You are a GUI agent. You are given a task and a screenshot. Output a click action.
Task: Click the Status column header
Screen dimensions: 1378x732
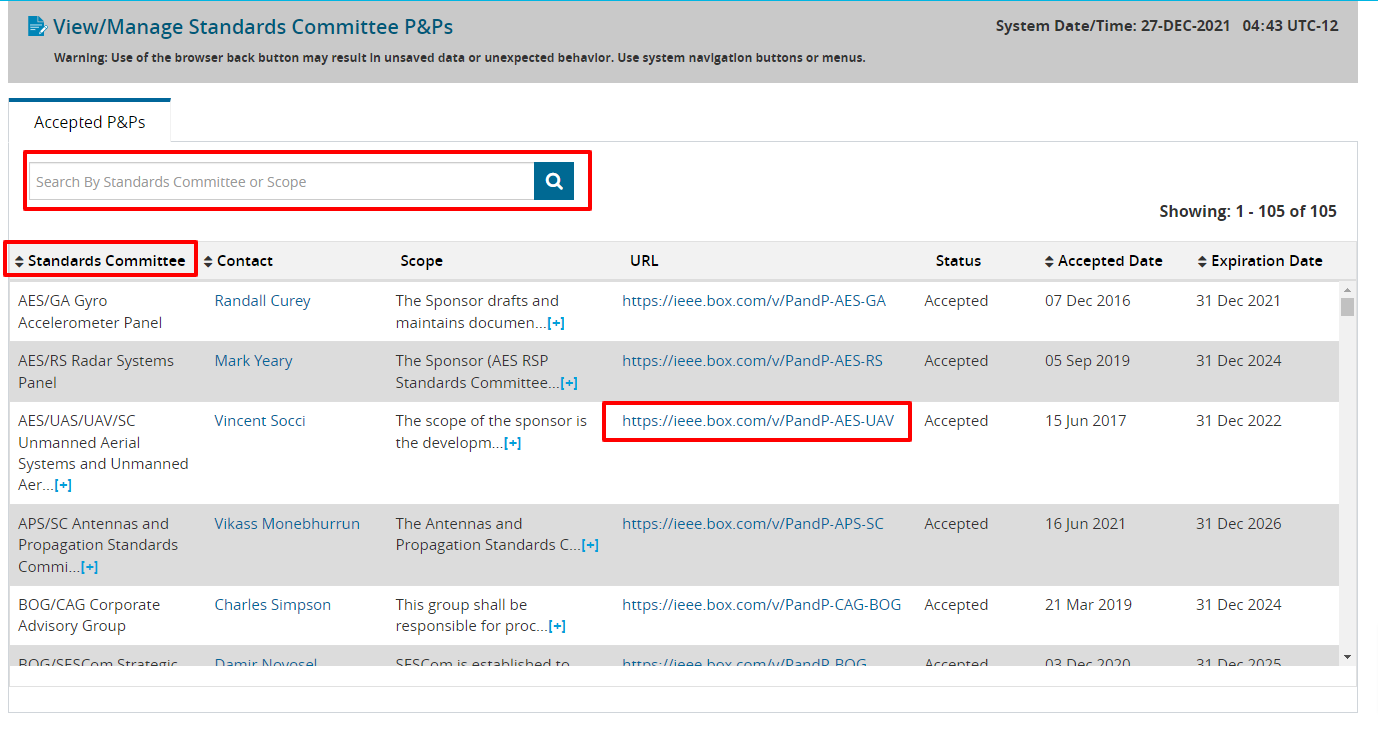coord(958,261)
